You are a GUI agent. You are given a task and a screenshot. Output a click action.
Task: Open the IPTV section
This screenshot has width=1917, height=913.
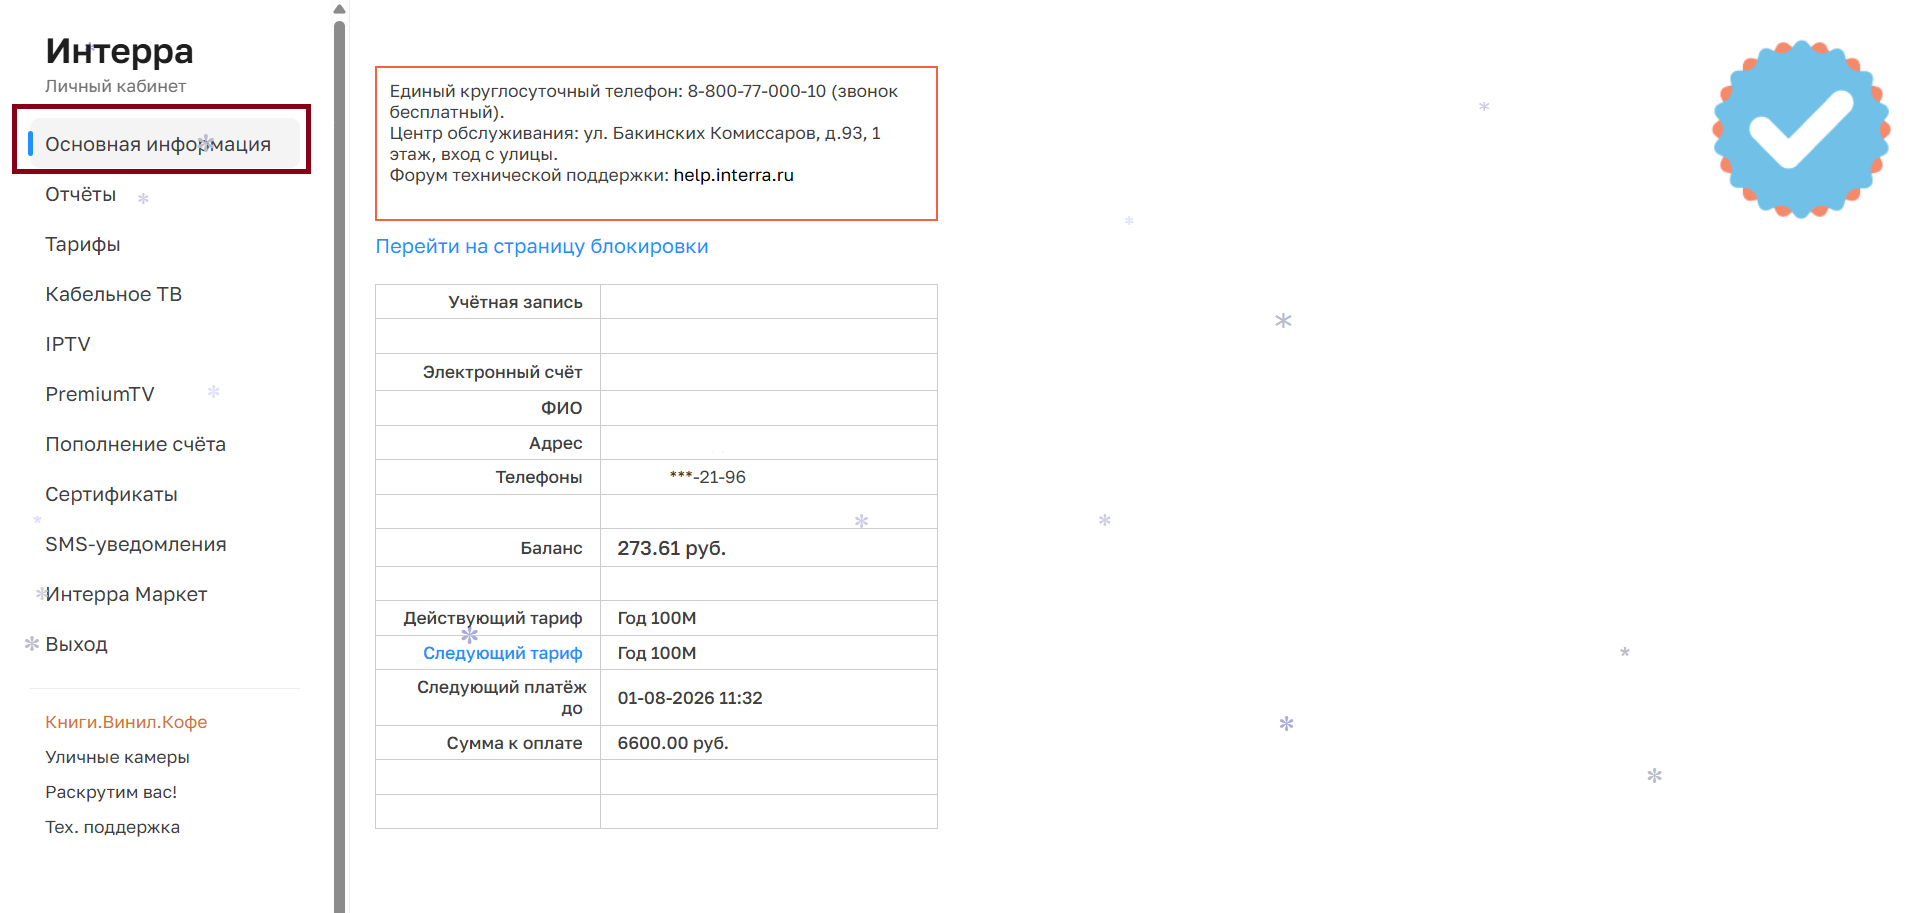point(67,344)
